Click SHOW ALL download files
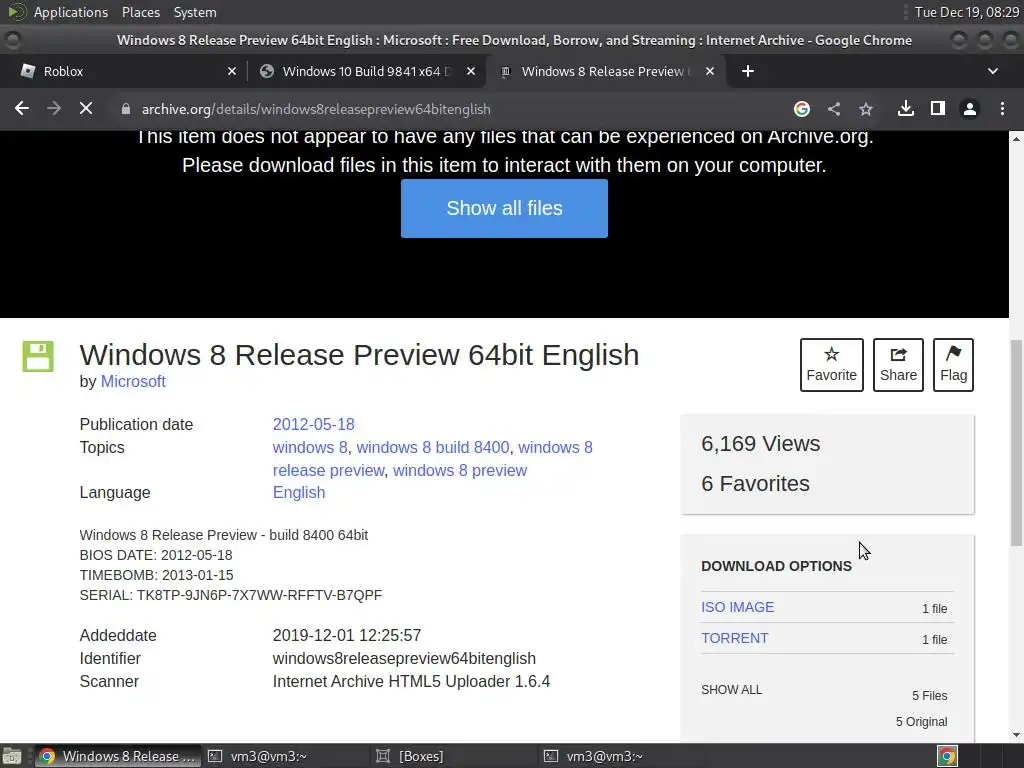This screenshot has height=768, width=1024. pyautogui.click(x=731, y=690)
